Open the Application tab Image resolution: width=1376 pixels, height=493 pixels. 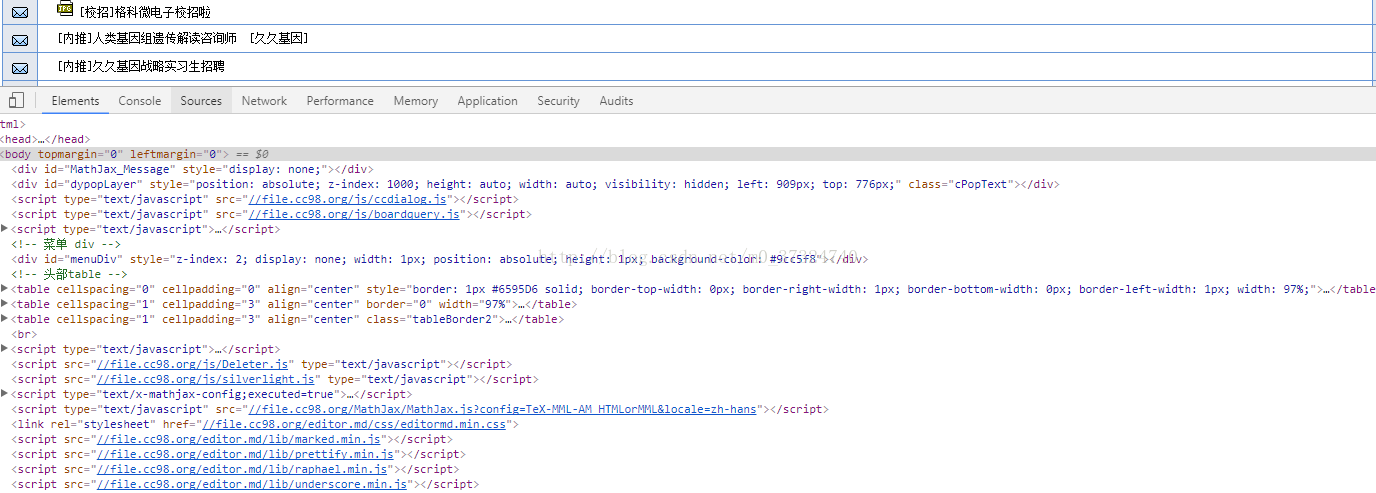coord(487,100)
